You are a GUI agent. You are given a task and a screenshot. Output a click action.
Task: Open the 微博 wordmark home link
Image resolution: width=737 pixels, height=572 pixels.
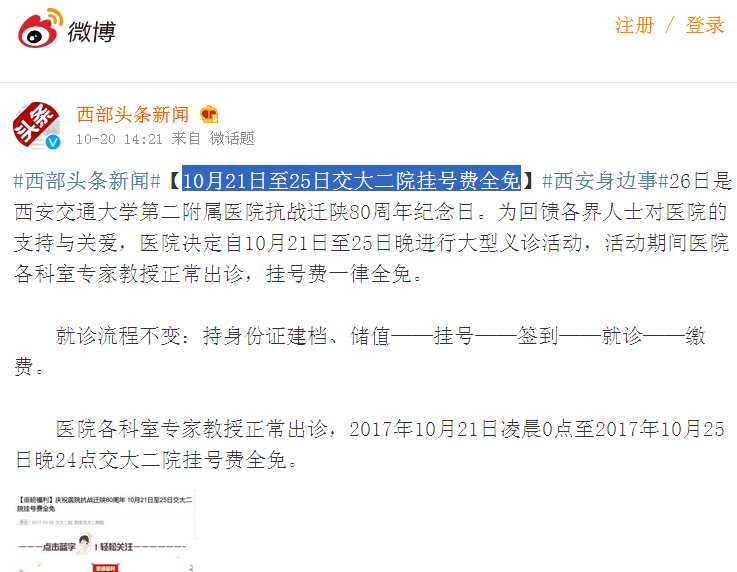pos(92,32)
